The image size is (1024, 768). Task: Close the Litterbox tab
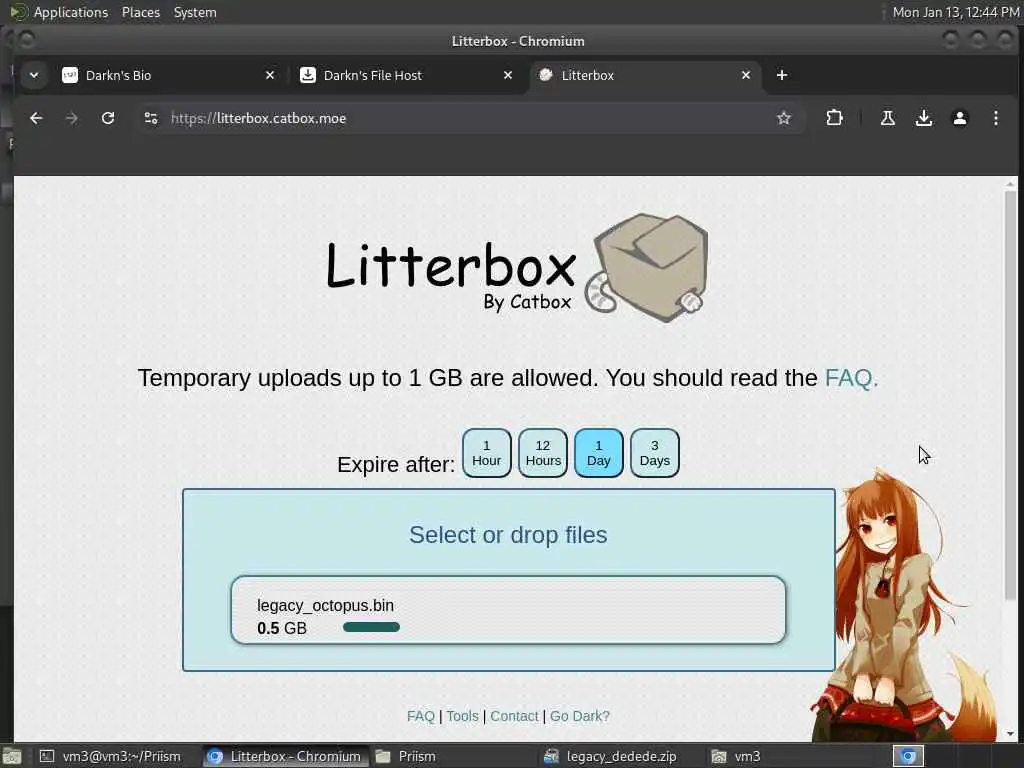click(746, 75)
